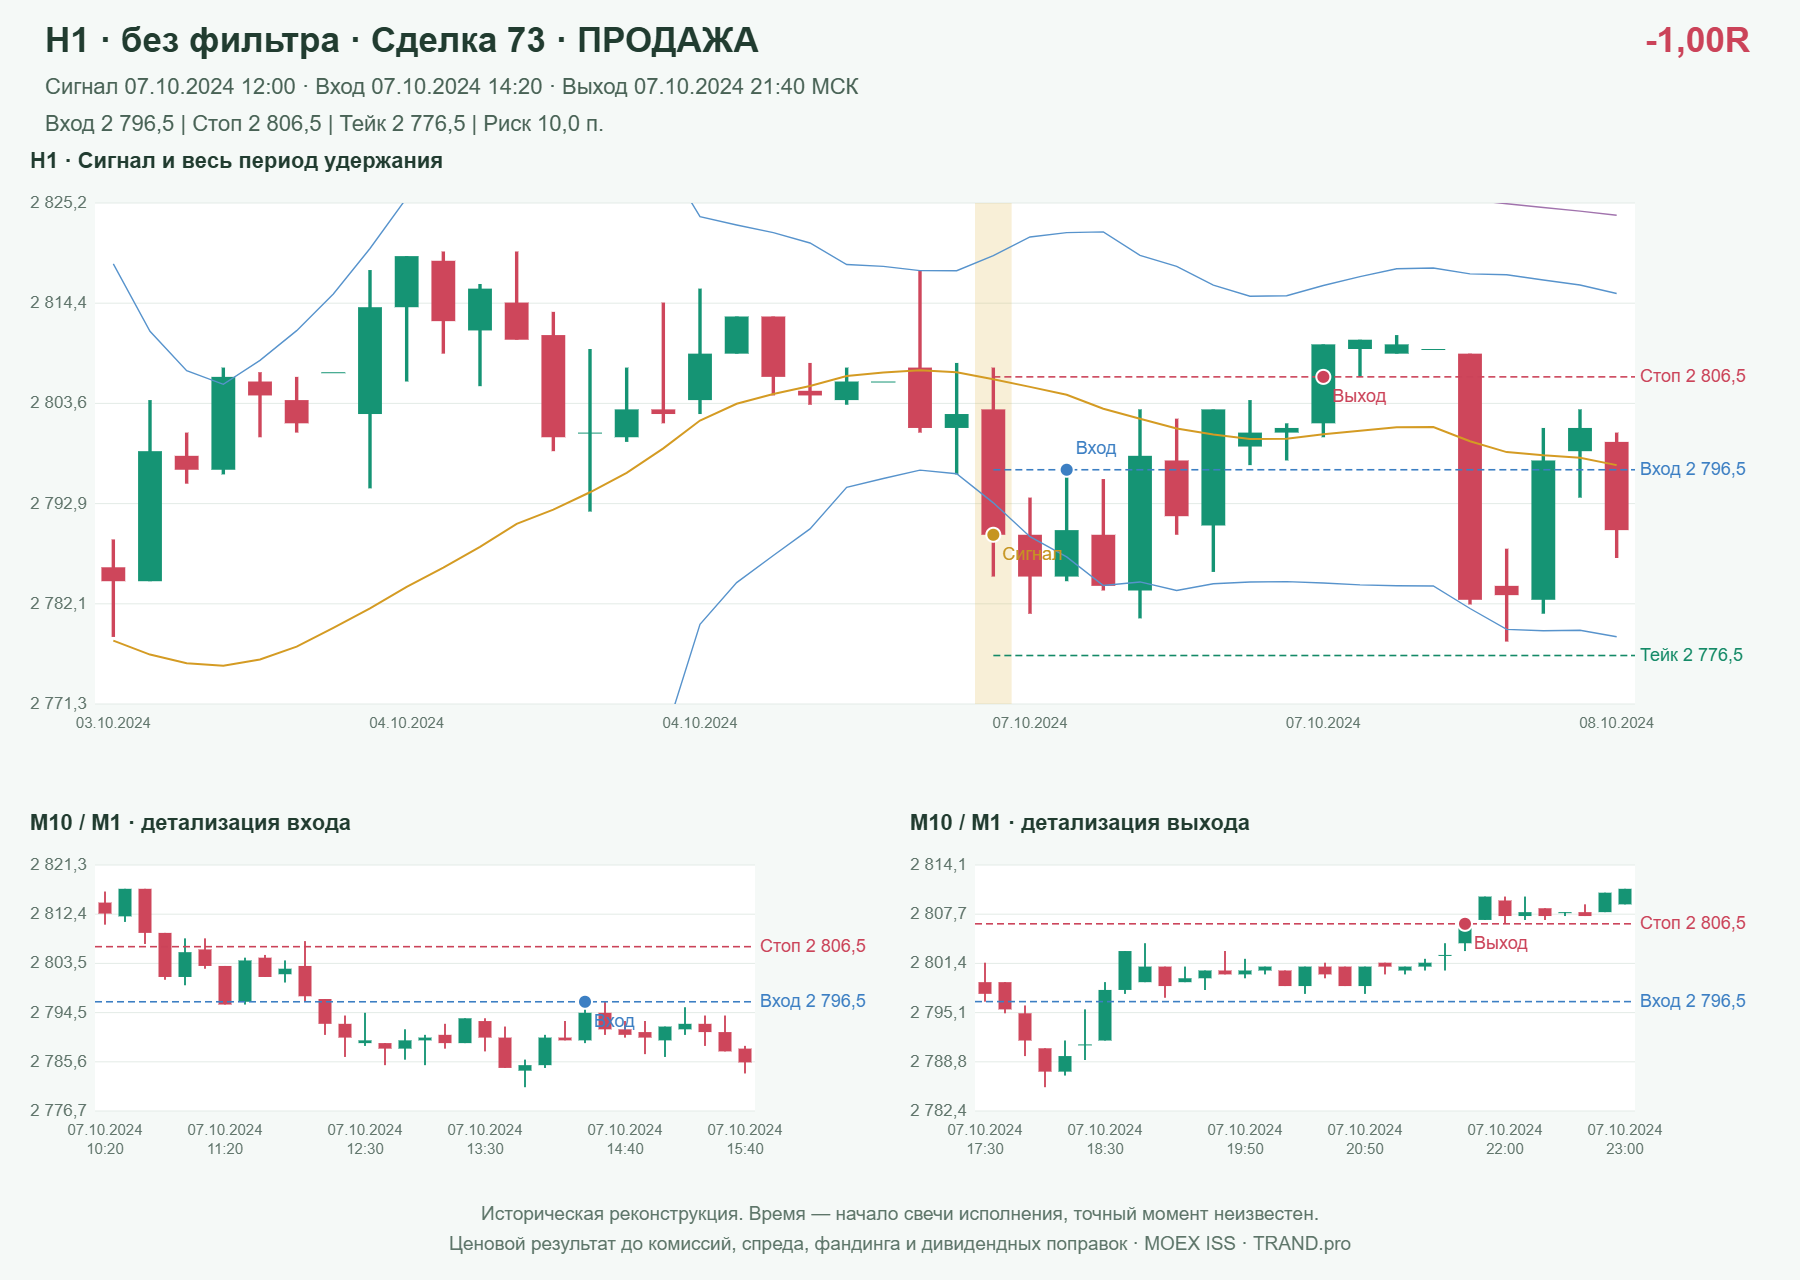Click heading 'H1 · Сигнал и весь период удержания'
The width and height of the screenshot is (1800, 1280).
pos(236,161)
